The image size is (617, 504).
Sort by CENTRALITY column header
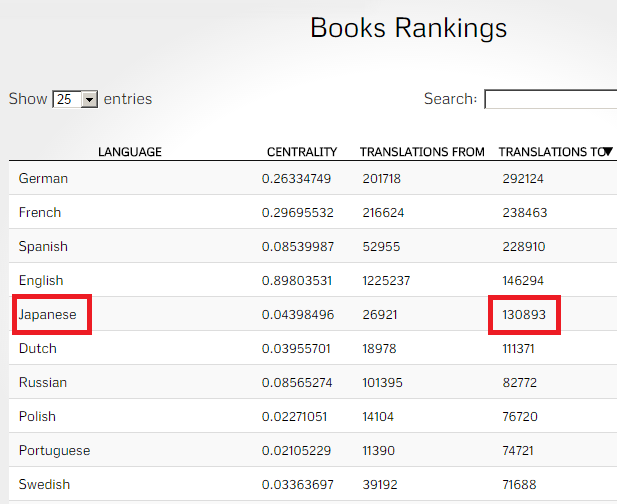[x=302, y=152]
